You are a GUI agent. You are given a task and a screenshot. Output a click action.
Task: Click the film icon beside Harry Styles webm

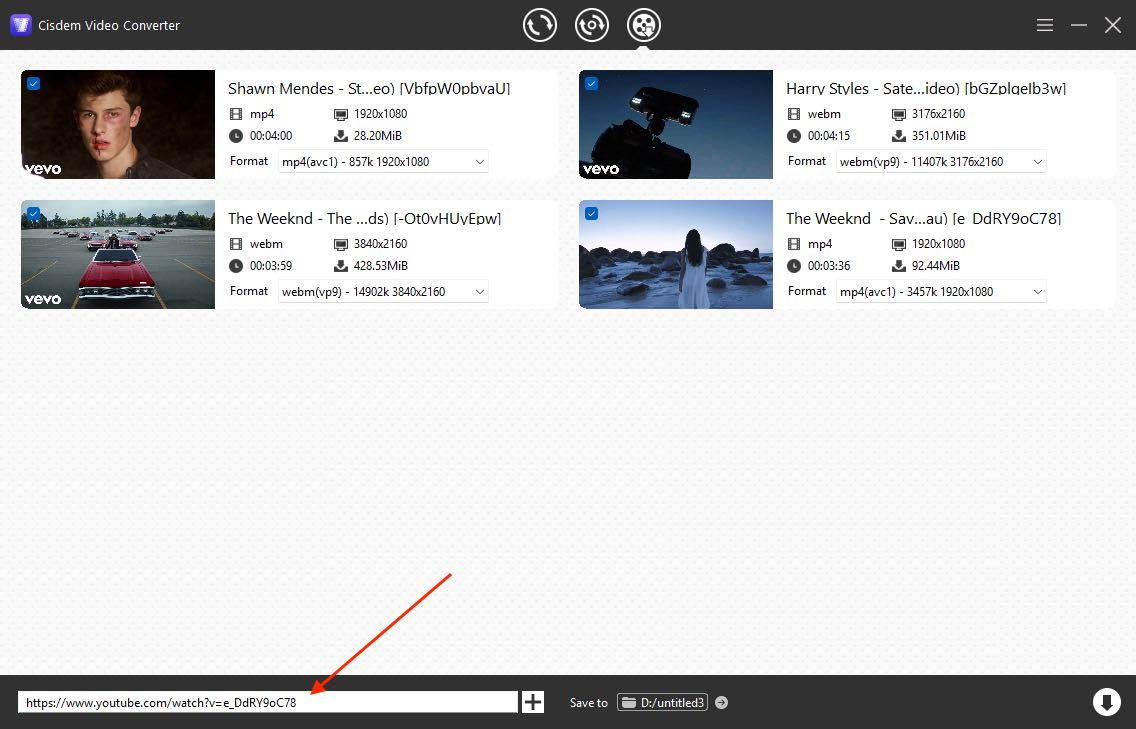pyautogui.click(x=793, y=114)
